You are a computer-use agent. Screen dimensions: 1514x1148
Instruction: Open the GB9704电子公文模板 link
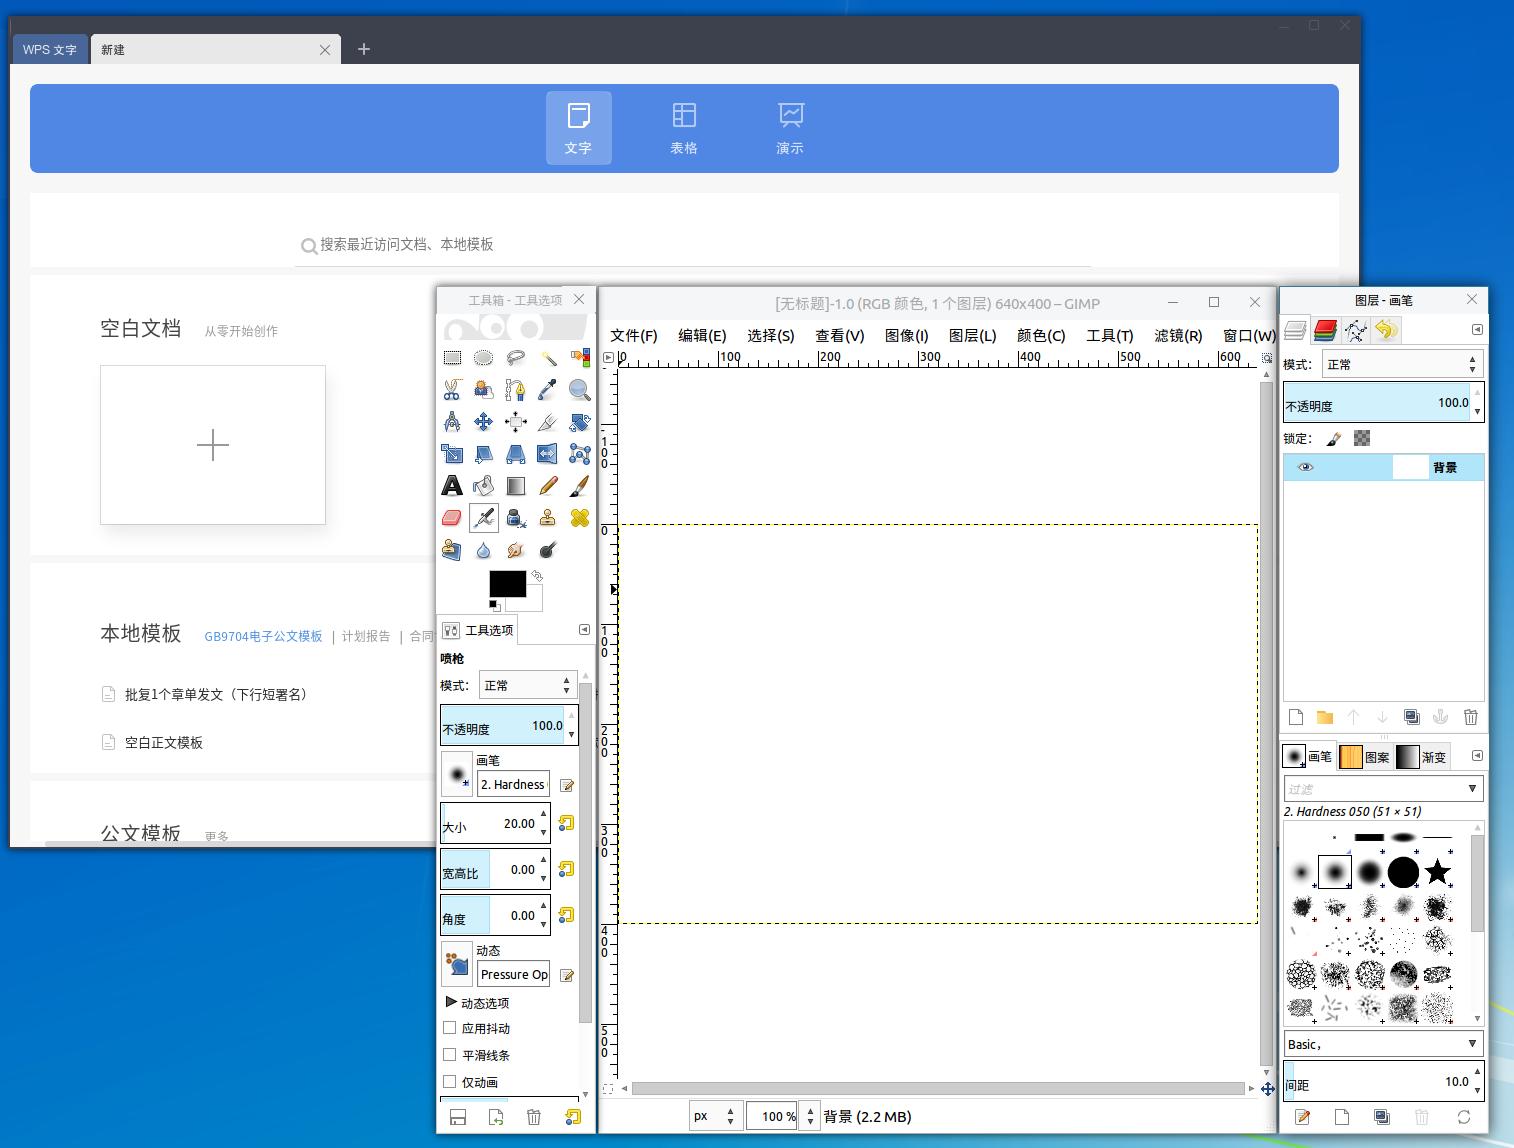263,636
